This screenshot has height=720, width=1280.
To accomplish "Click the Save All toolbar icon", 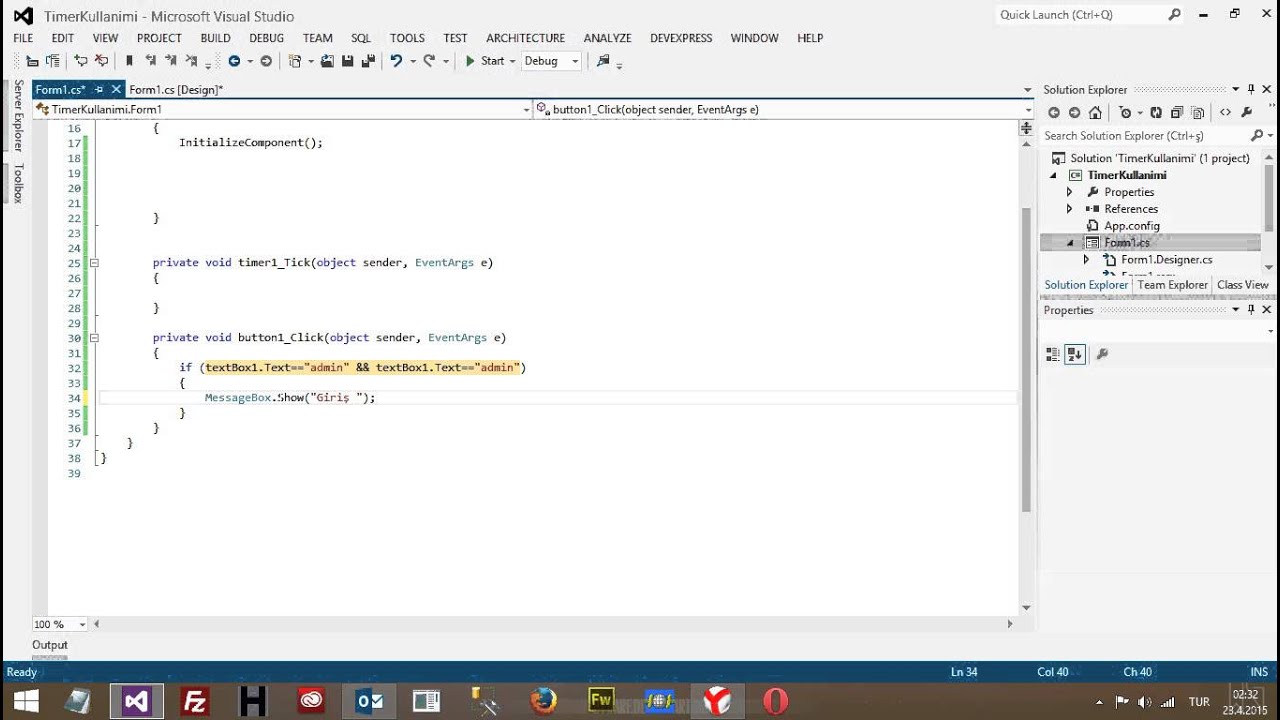I will pyautogui.click(x=366, y=61).
